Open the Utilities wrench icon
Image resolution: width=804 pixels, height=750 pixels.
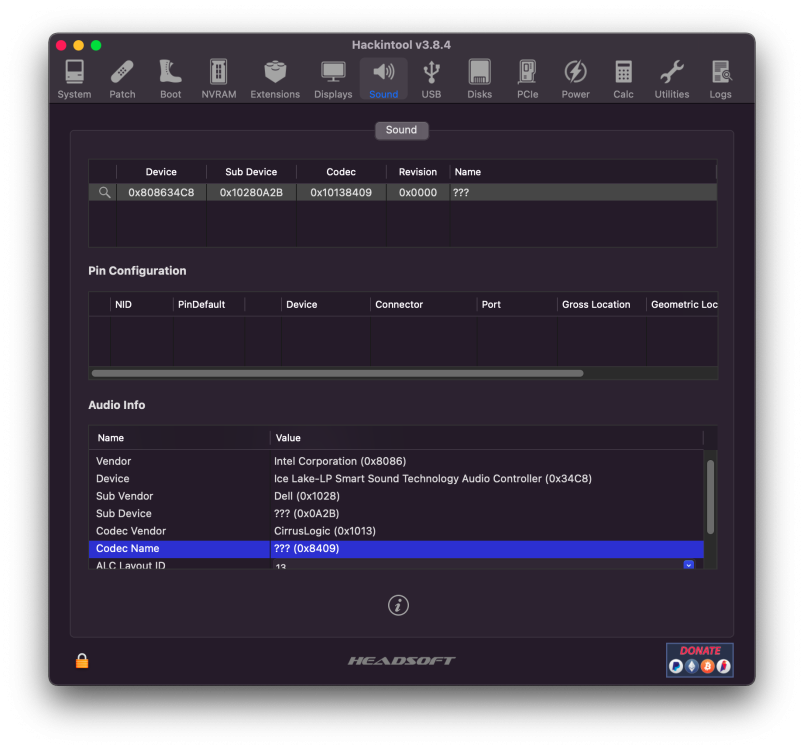click(671, 79)
